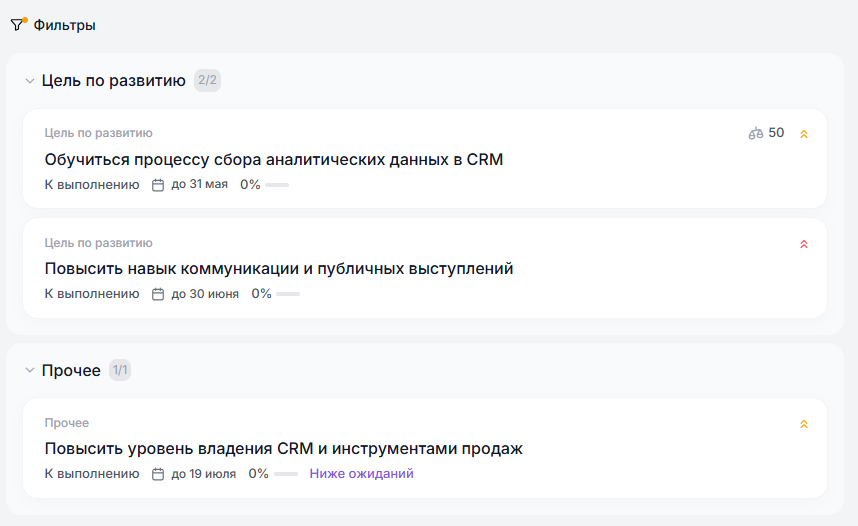The image size is (858, 526).
Task: Click the weight scale icon beside 50
Action: pyautogui.click(x=755, y=133)
